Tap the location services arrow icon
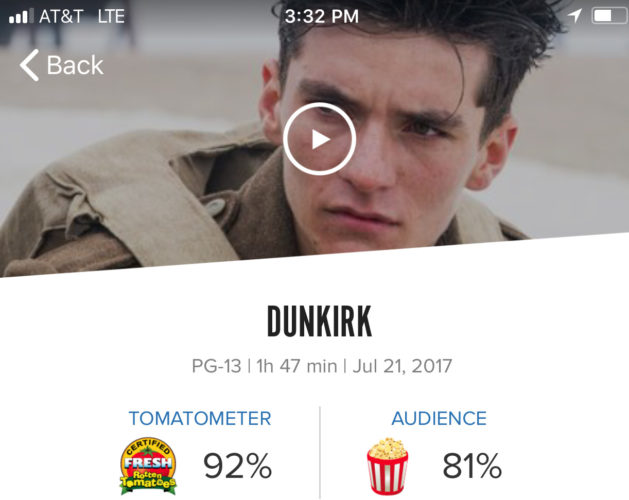629x500 pixels. [x=574, y=16]
